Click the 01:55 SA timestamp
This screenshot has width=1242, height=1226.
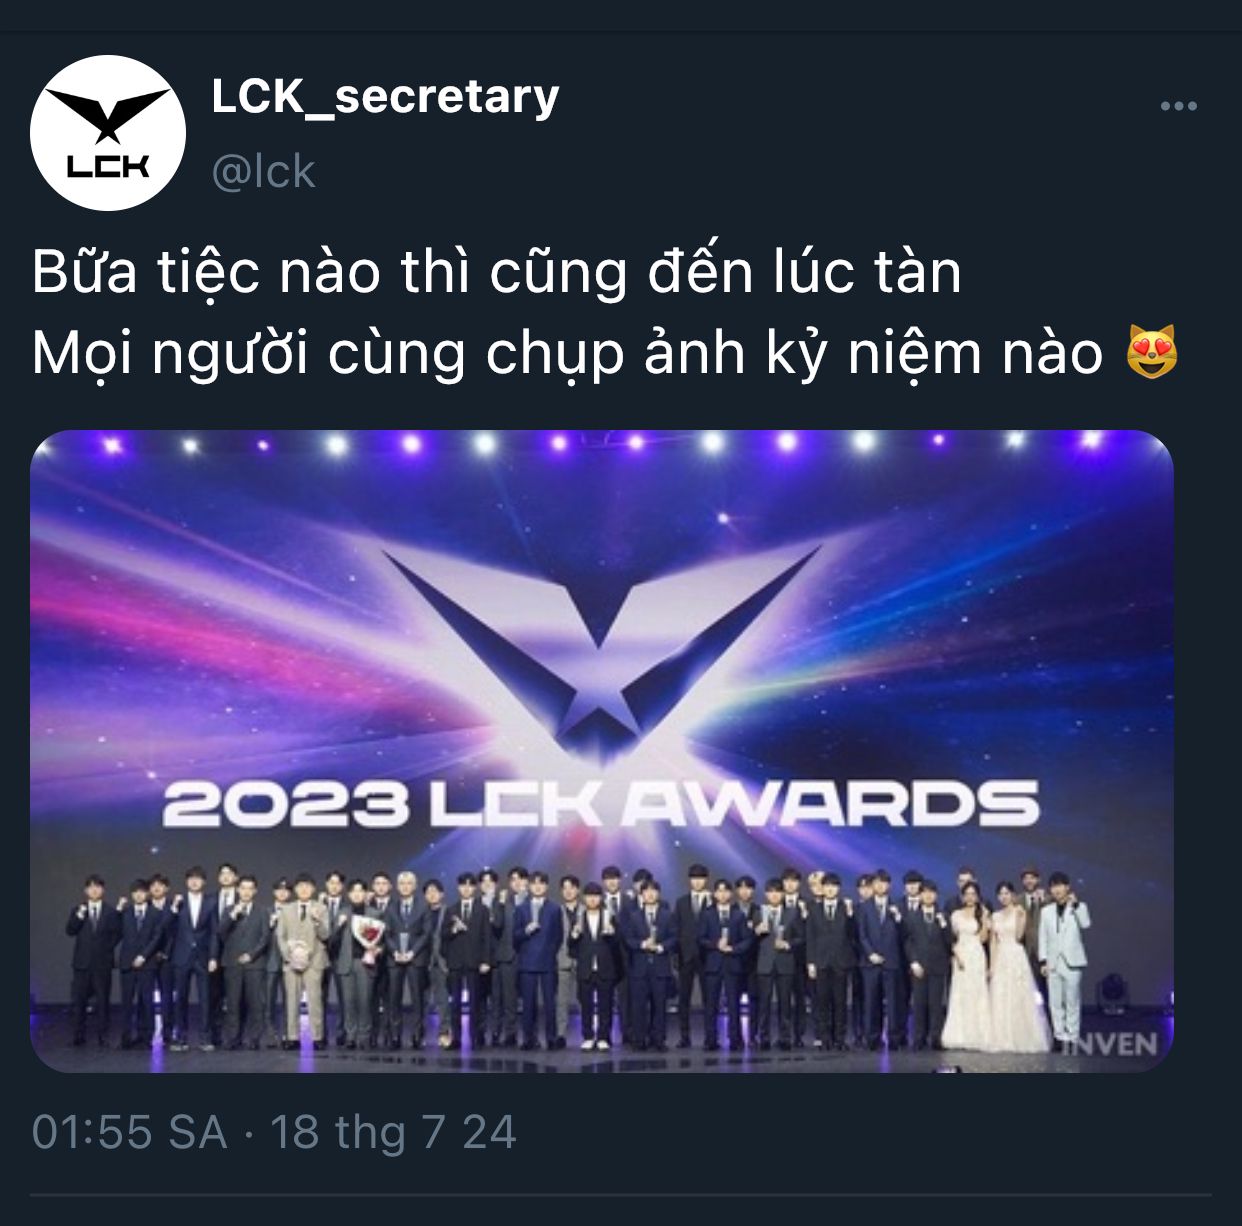click(129, 1133)
